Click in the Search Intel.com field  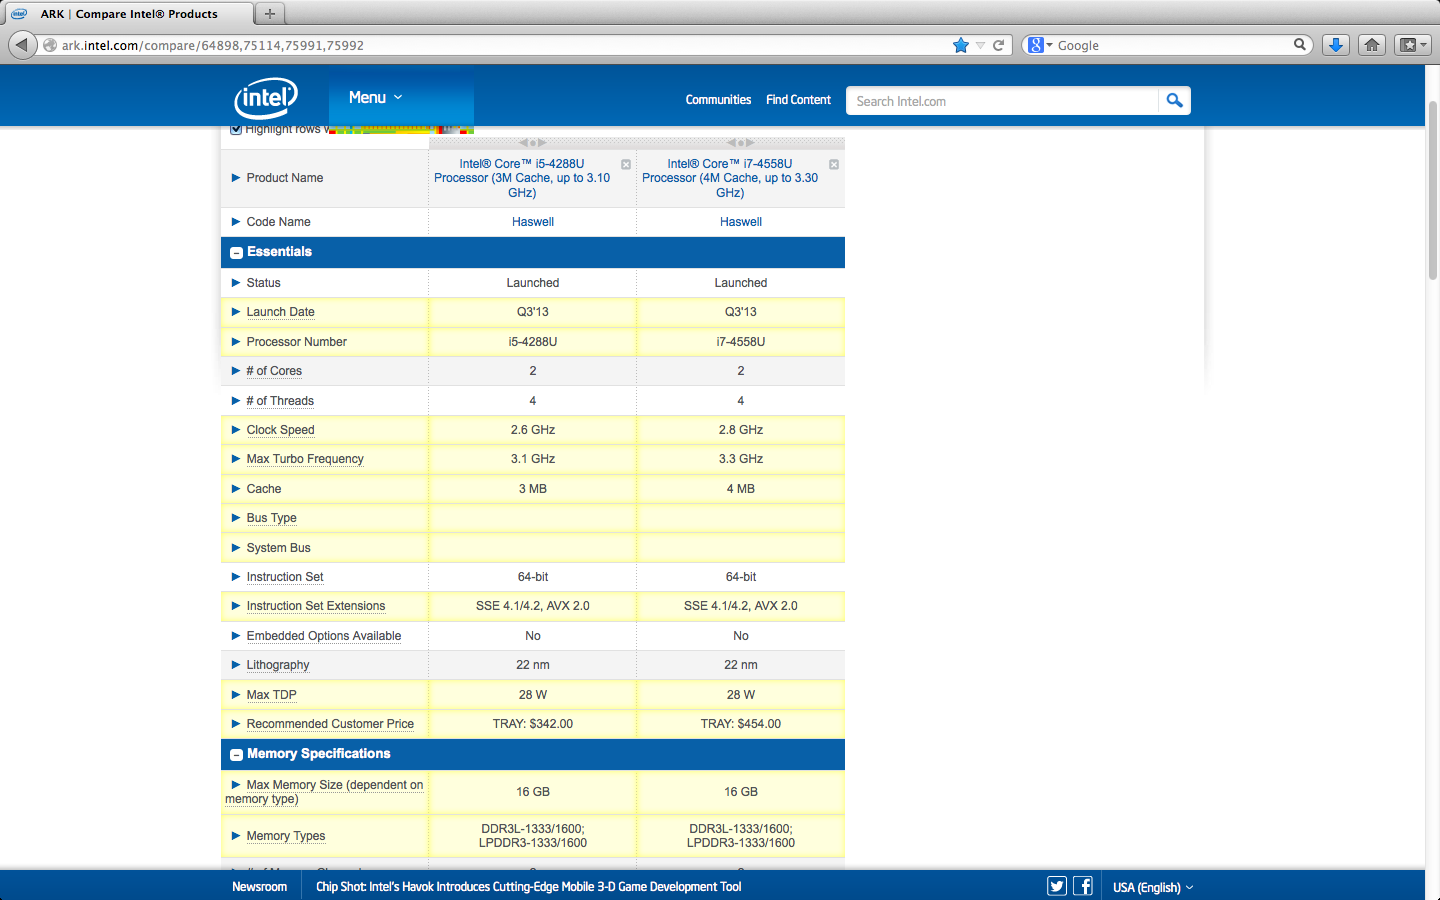pyautogui.click(x=1002, y=101)
